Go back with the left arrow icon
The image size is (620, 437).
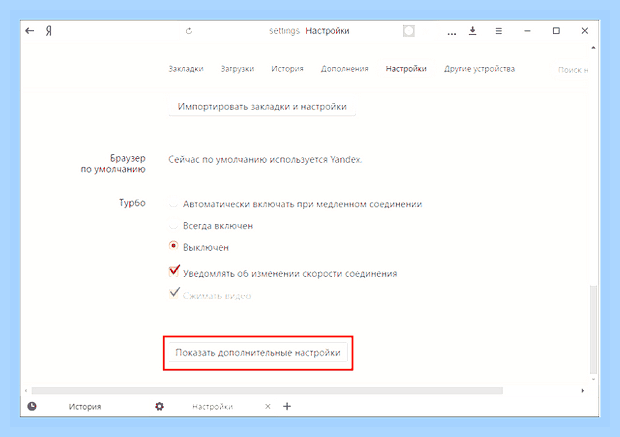tap(30, 30)
